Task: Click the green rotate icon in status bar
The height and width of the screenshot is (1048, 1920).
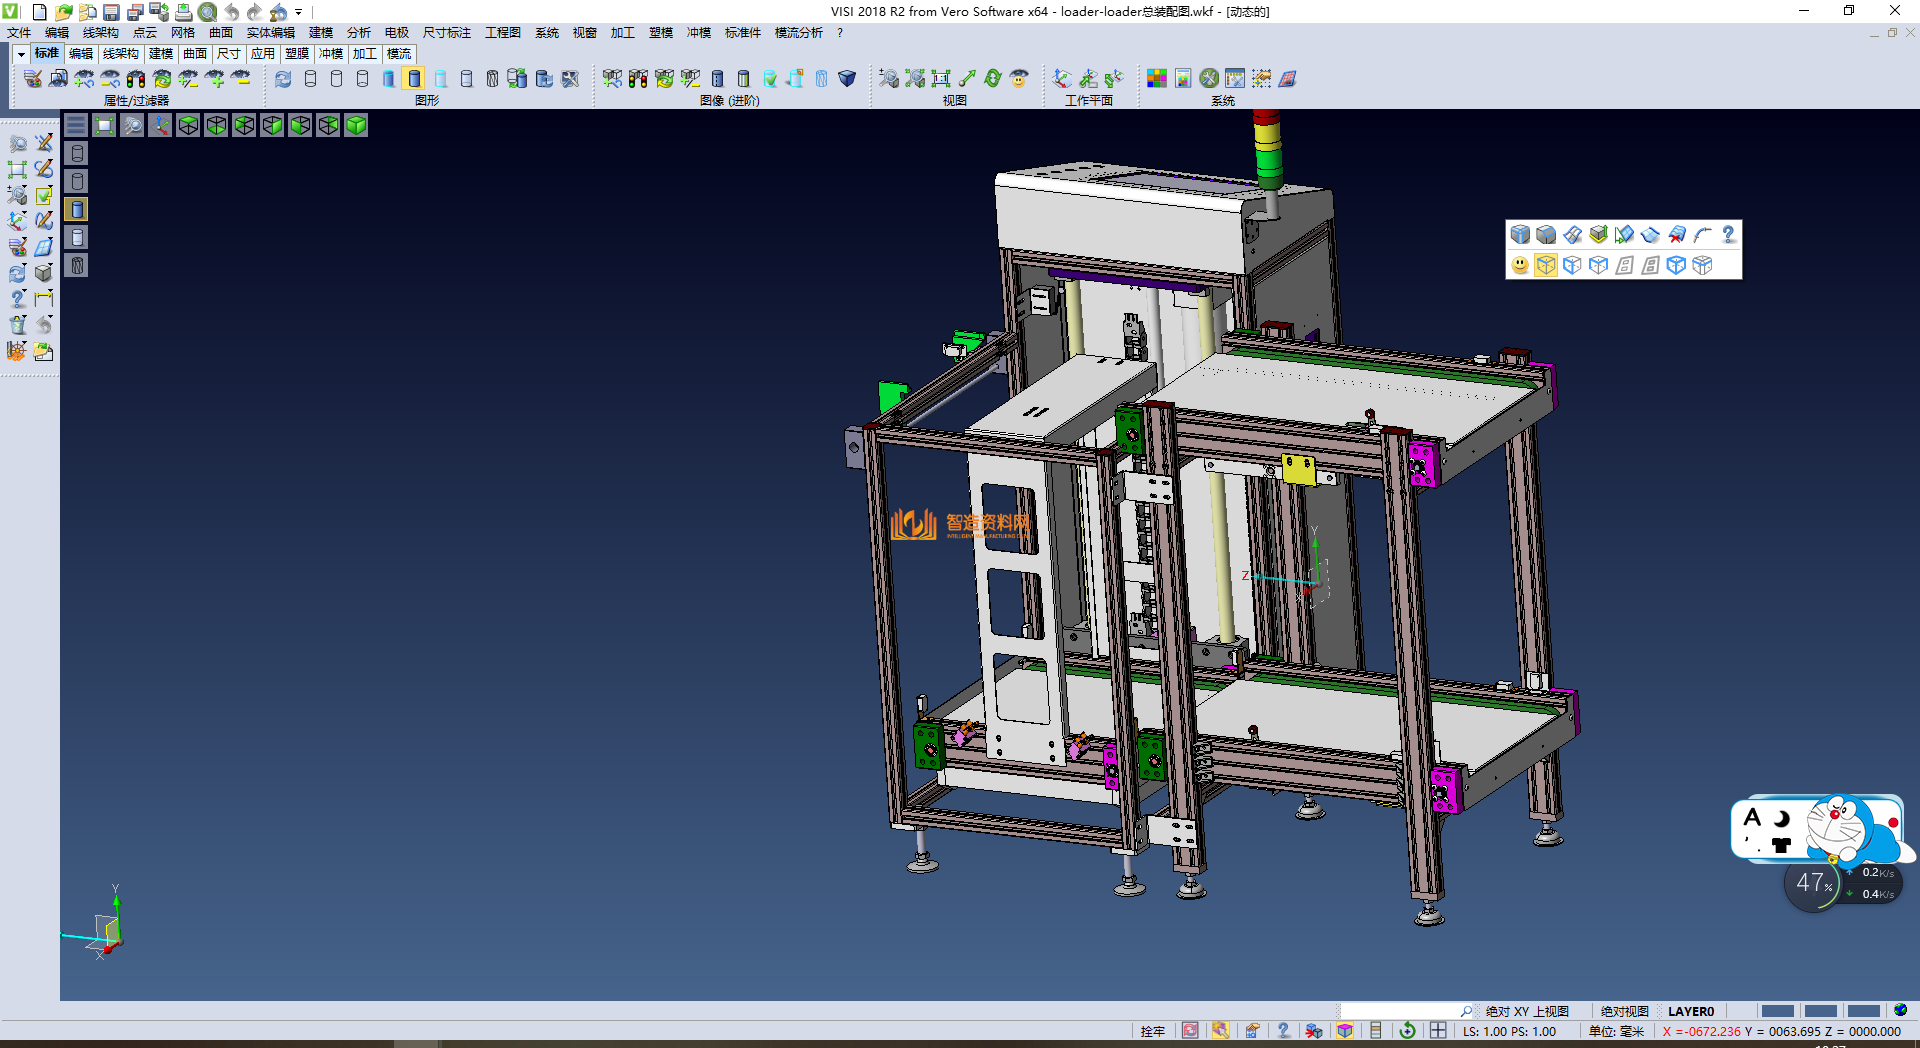Action: coord(1407,1031)
